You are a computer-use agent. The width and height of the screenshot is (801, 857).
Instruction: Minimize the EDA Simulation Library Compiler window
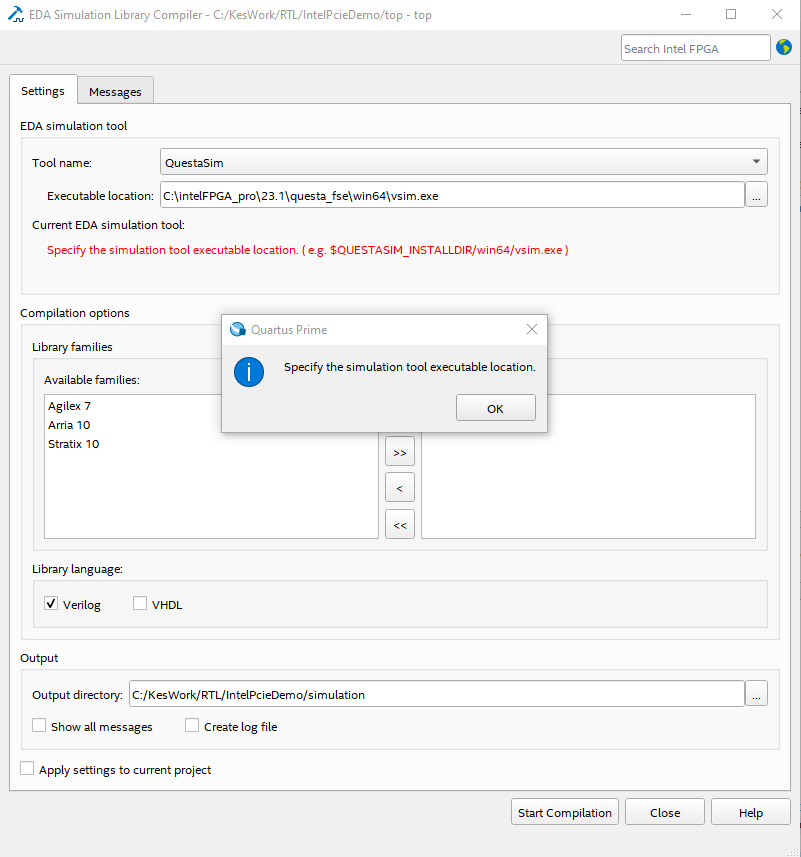(x=686, y=14)
